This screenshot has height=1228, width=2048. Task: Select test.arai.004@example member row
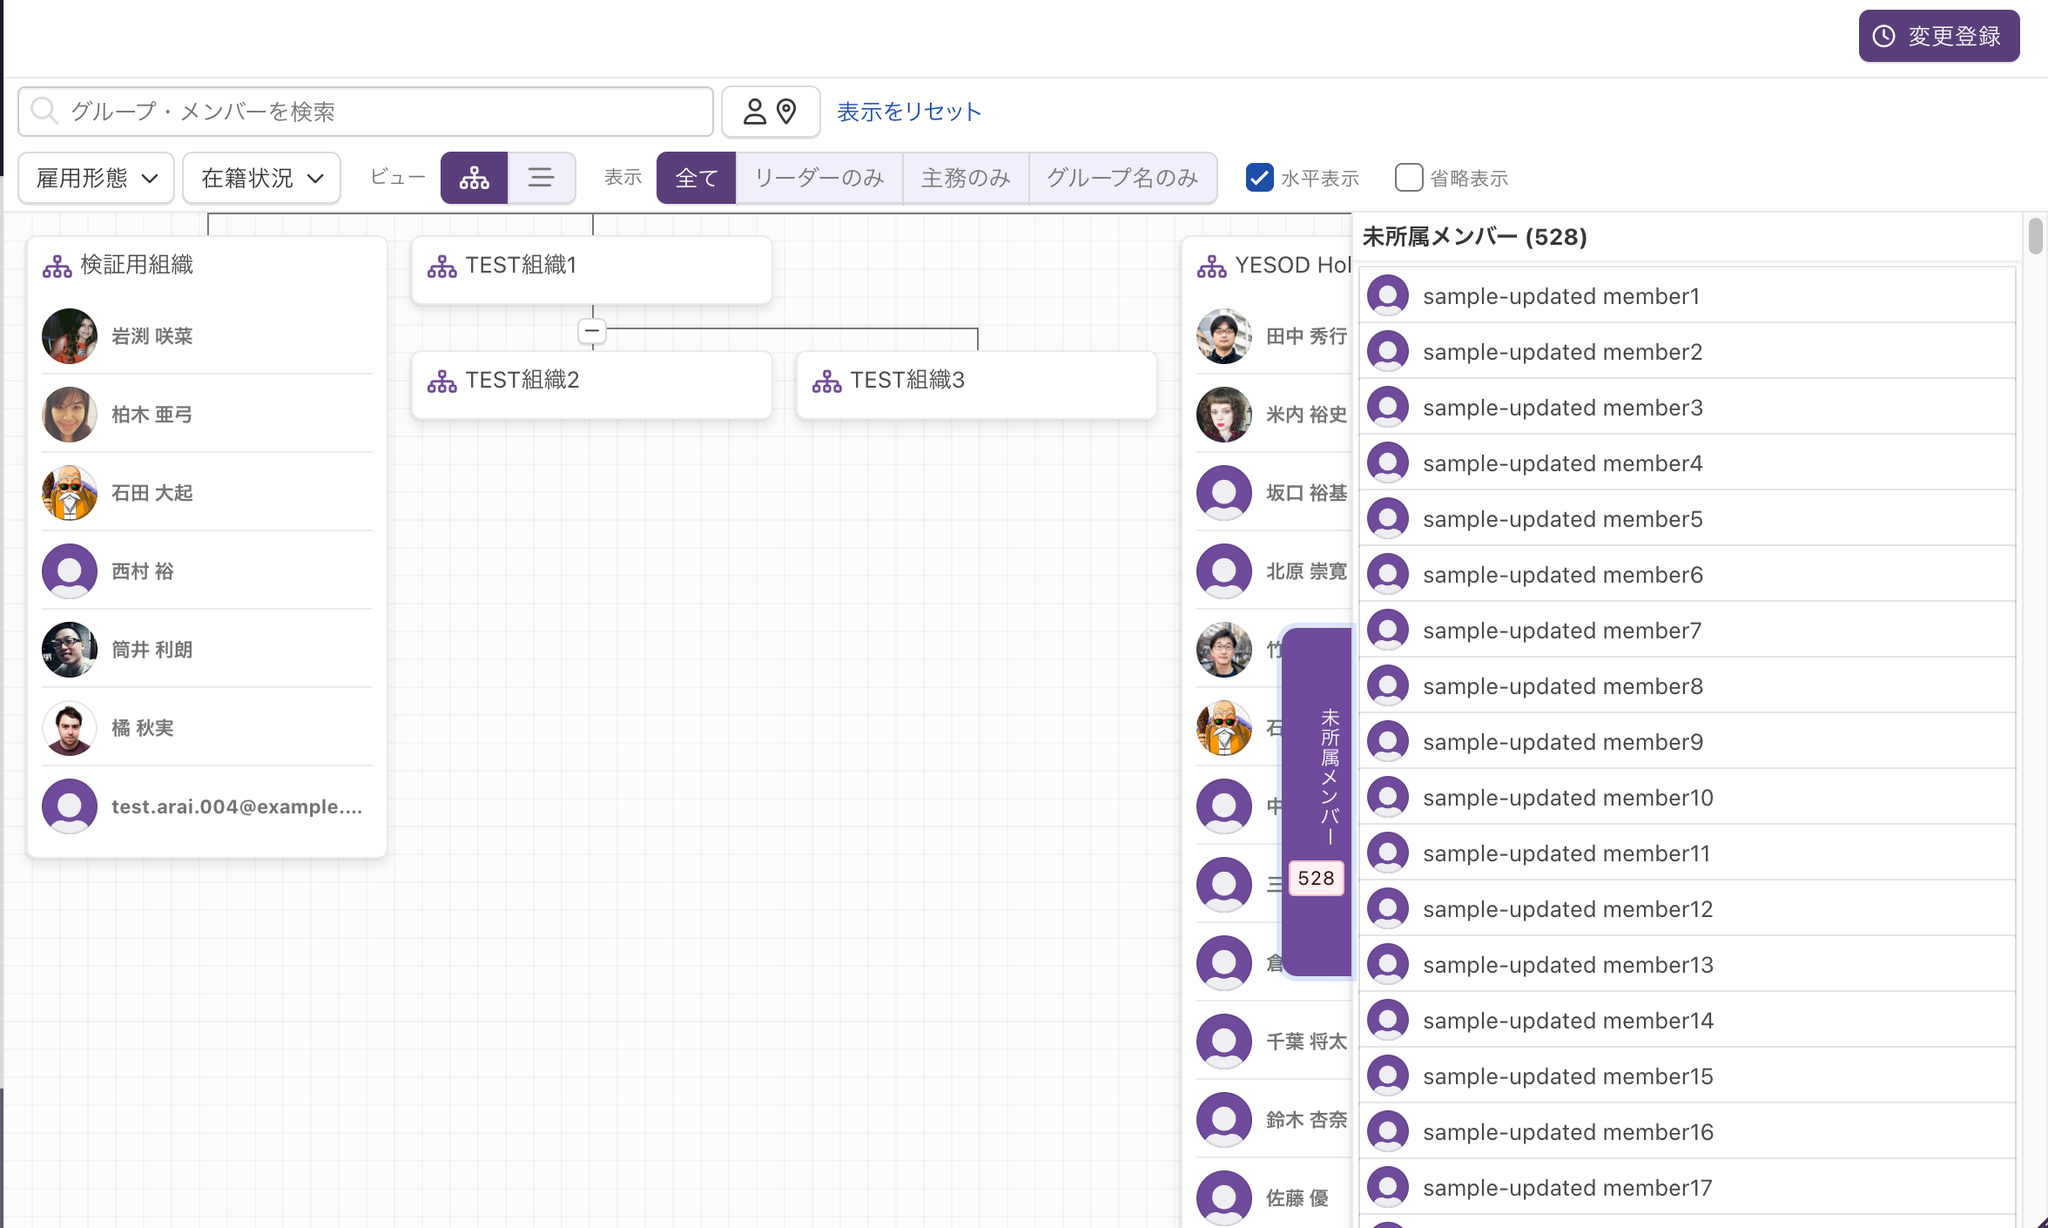click(207, 806)
